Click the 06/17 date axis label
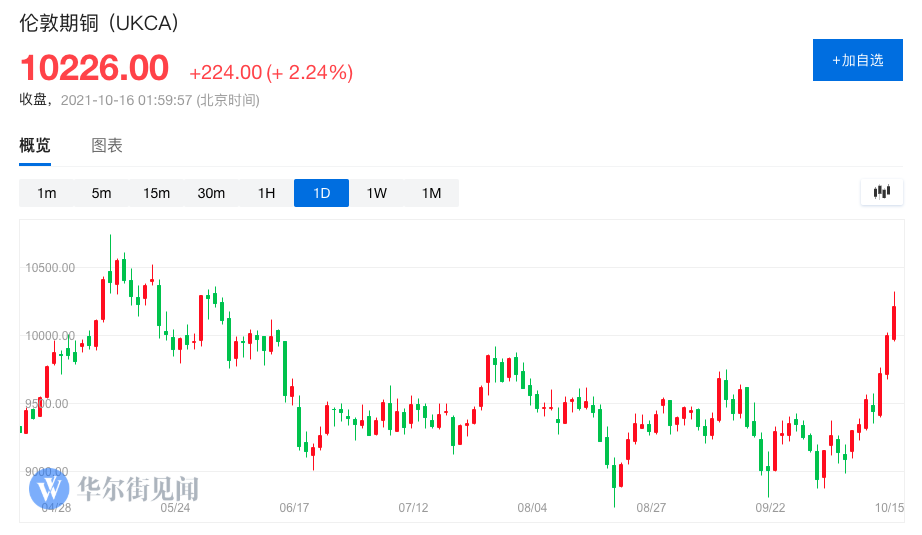Screen dimensions: 922x535 (294, 507)
